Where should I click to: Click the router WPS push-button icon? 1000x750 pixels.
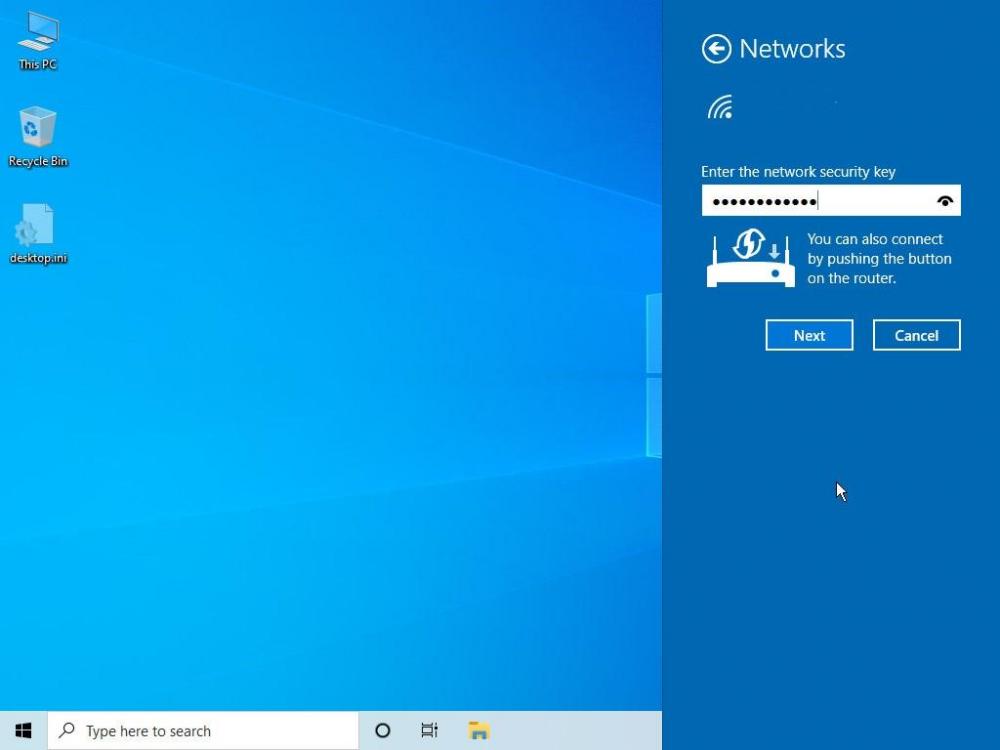coord(750,259)
